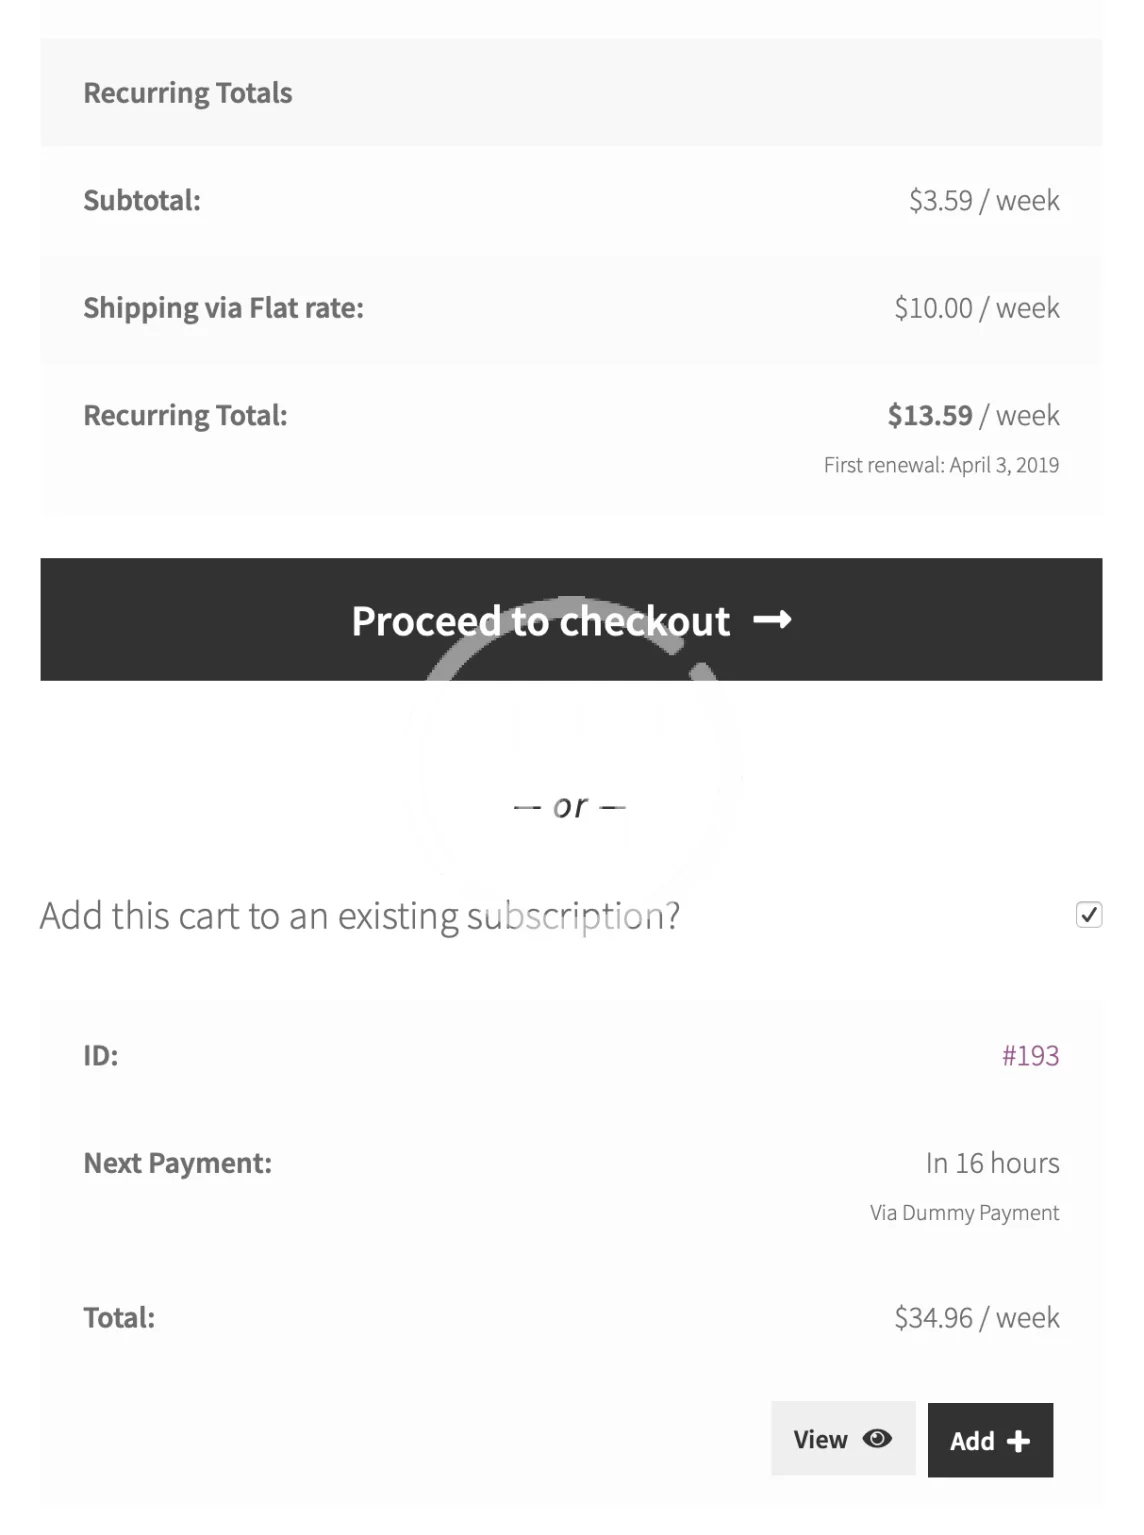Image resolution: width=1144 pixels, height=1535 pixels.
Task: Click the 'or' divider text
Action: [570, 806]
